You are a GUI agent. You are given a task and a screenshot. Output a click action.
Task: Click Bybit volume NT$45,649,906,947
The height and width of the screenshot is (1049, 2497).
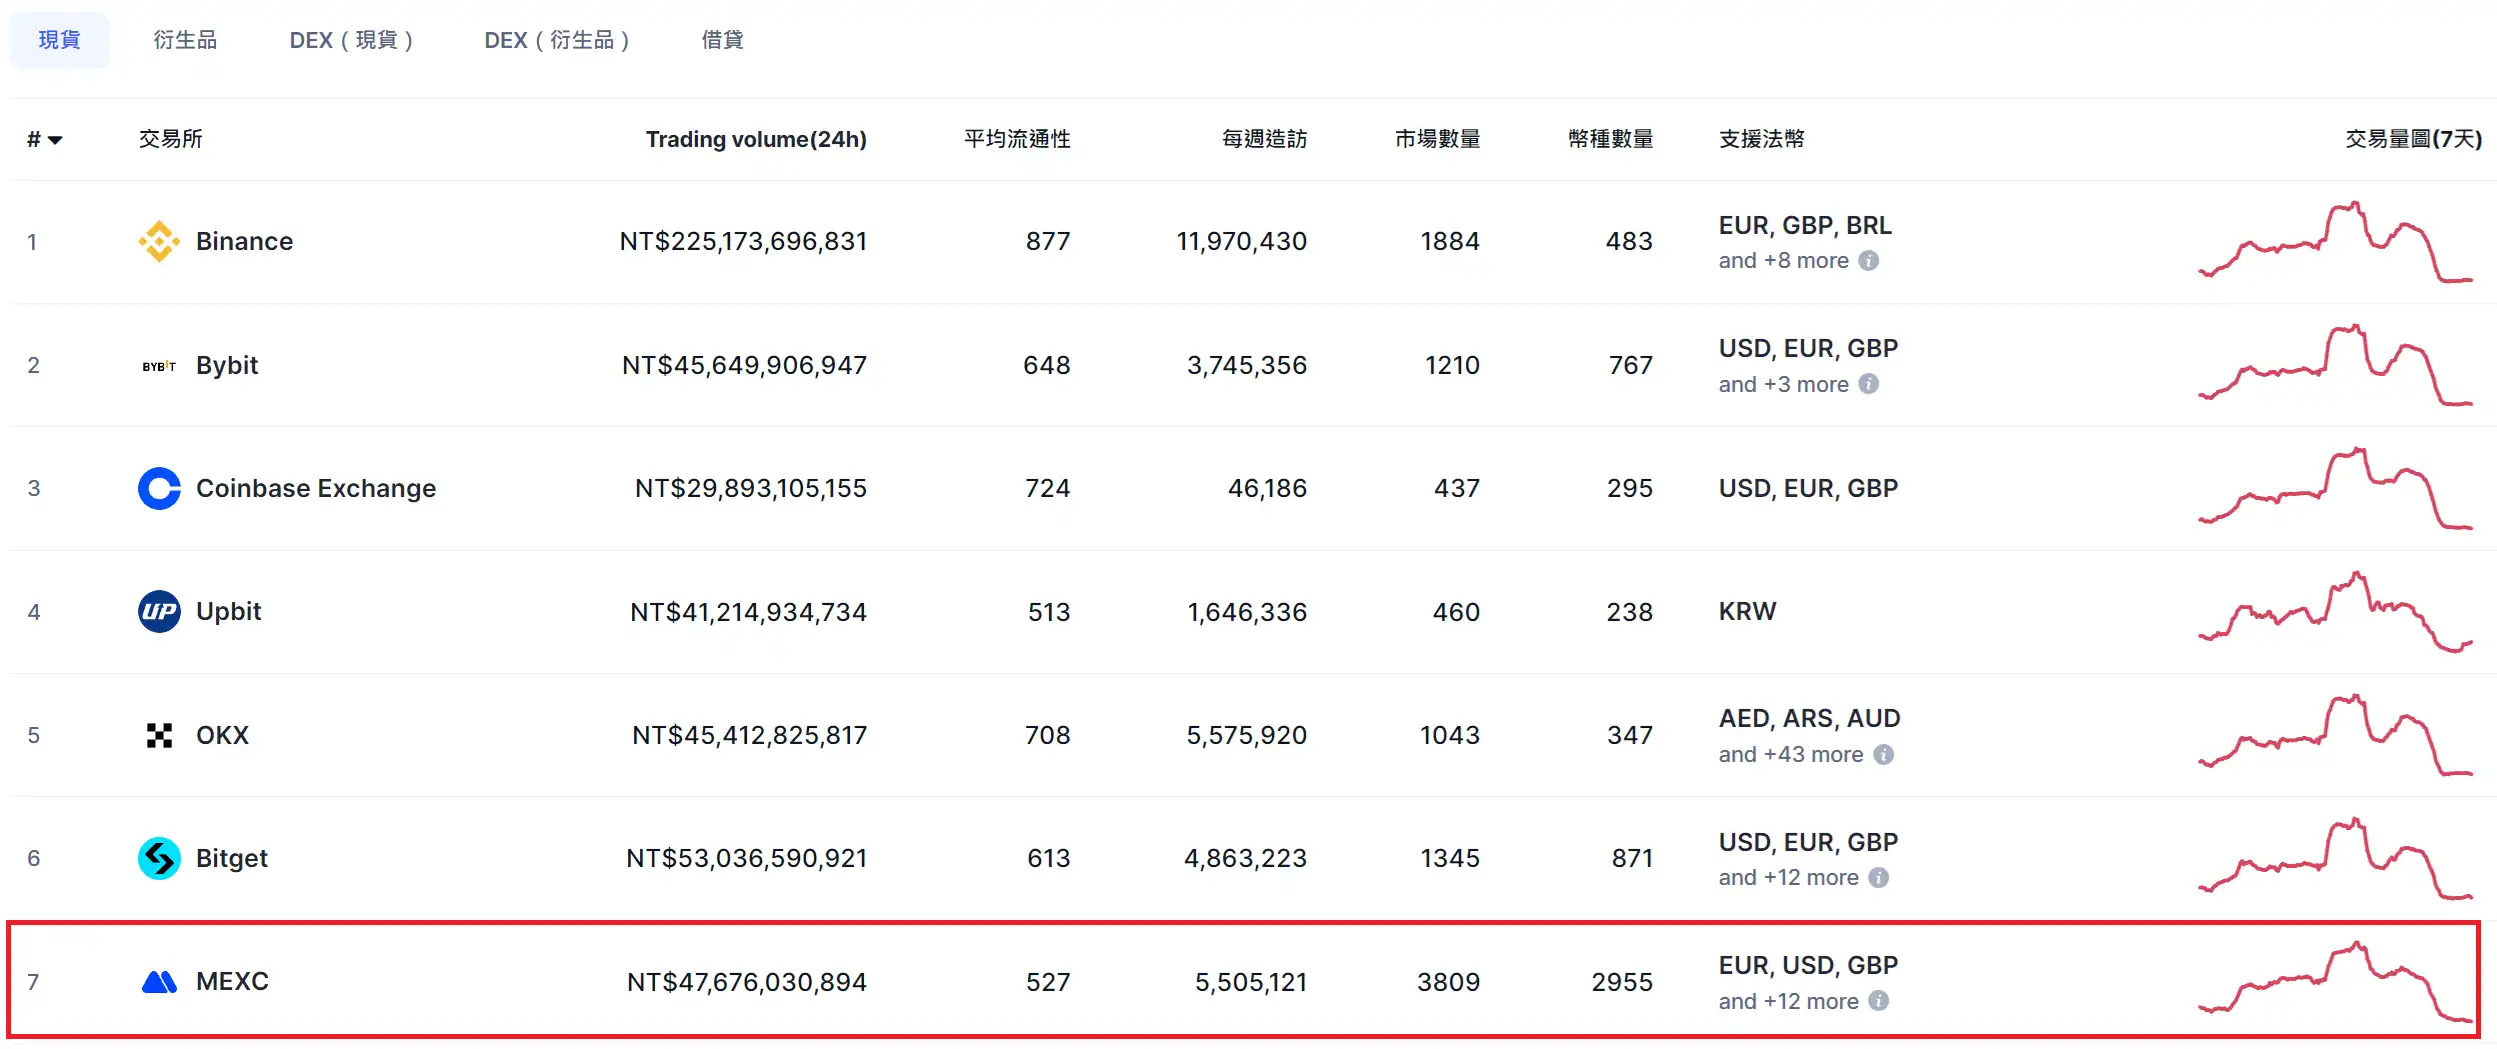click(x=744, y=365)
